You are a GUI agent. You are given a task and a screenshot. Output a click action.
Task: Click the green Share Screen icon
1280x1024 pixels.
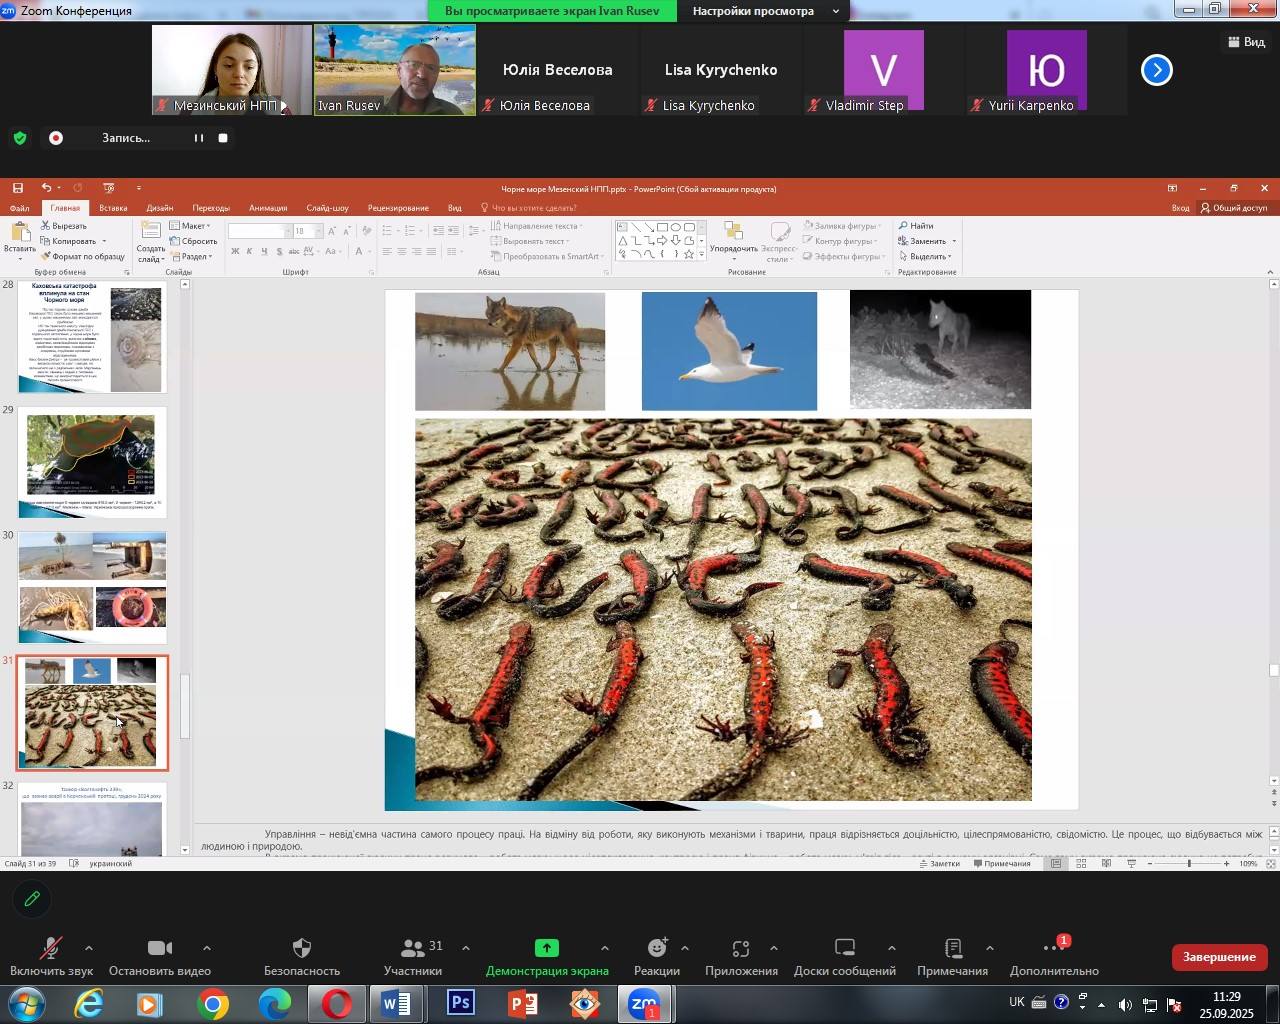(546, 949)
